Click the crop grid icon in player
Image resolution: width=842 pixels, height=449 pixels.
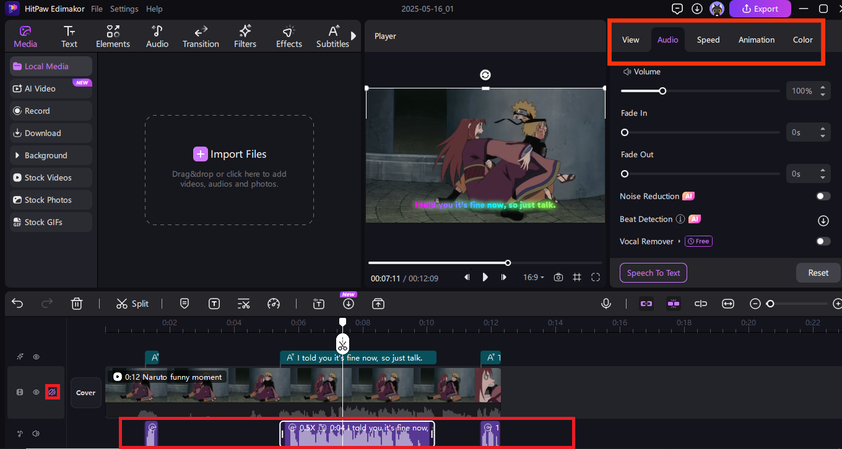[x=577, y=277]
